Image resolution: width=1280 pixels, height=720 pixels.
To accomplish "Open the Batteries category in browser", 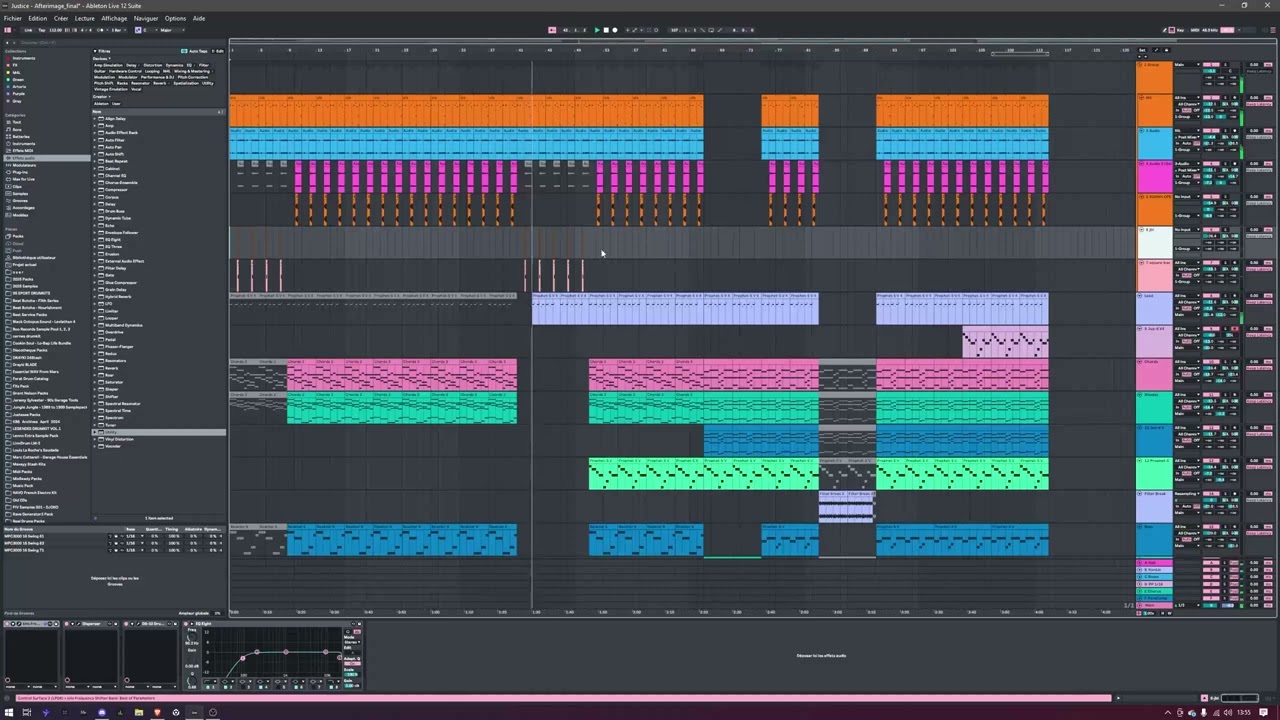I will 21,137.
